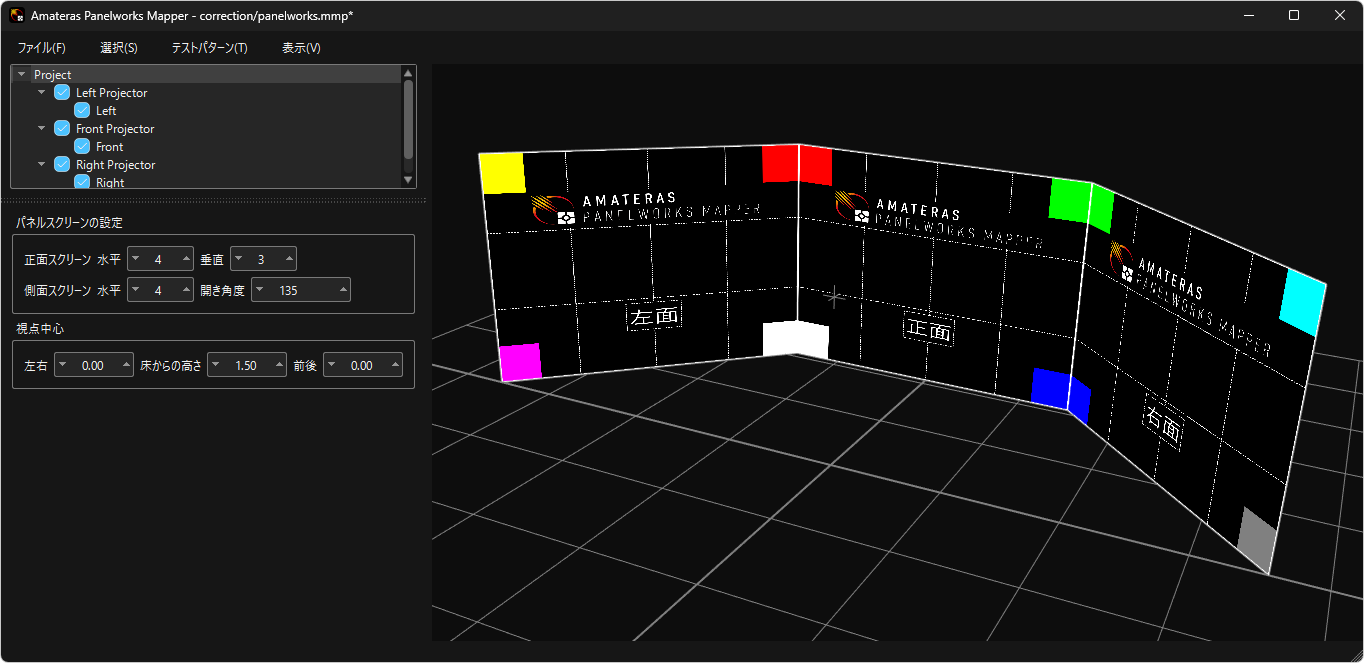Uncheck the Left Projector checkbox

tap(62, 93)
